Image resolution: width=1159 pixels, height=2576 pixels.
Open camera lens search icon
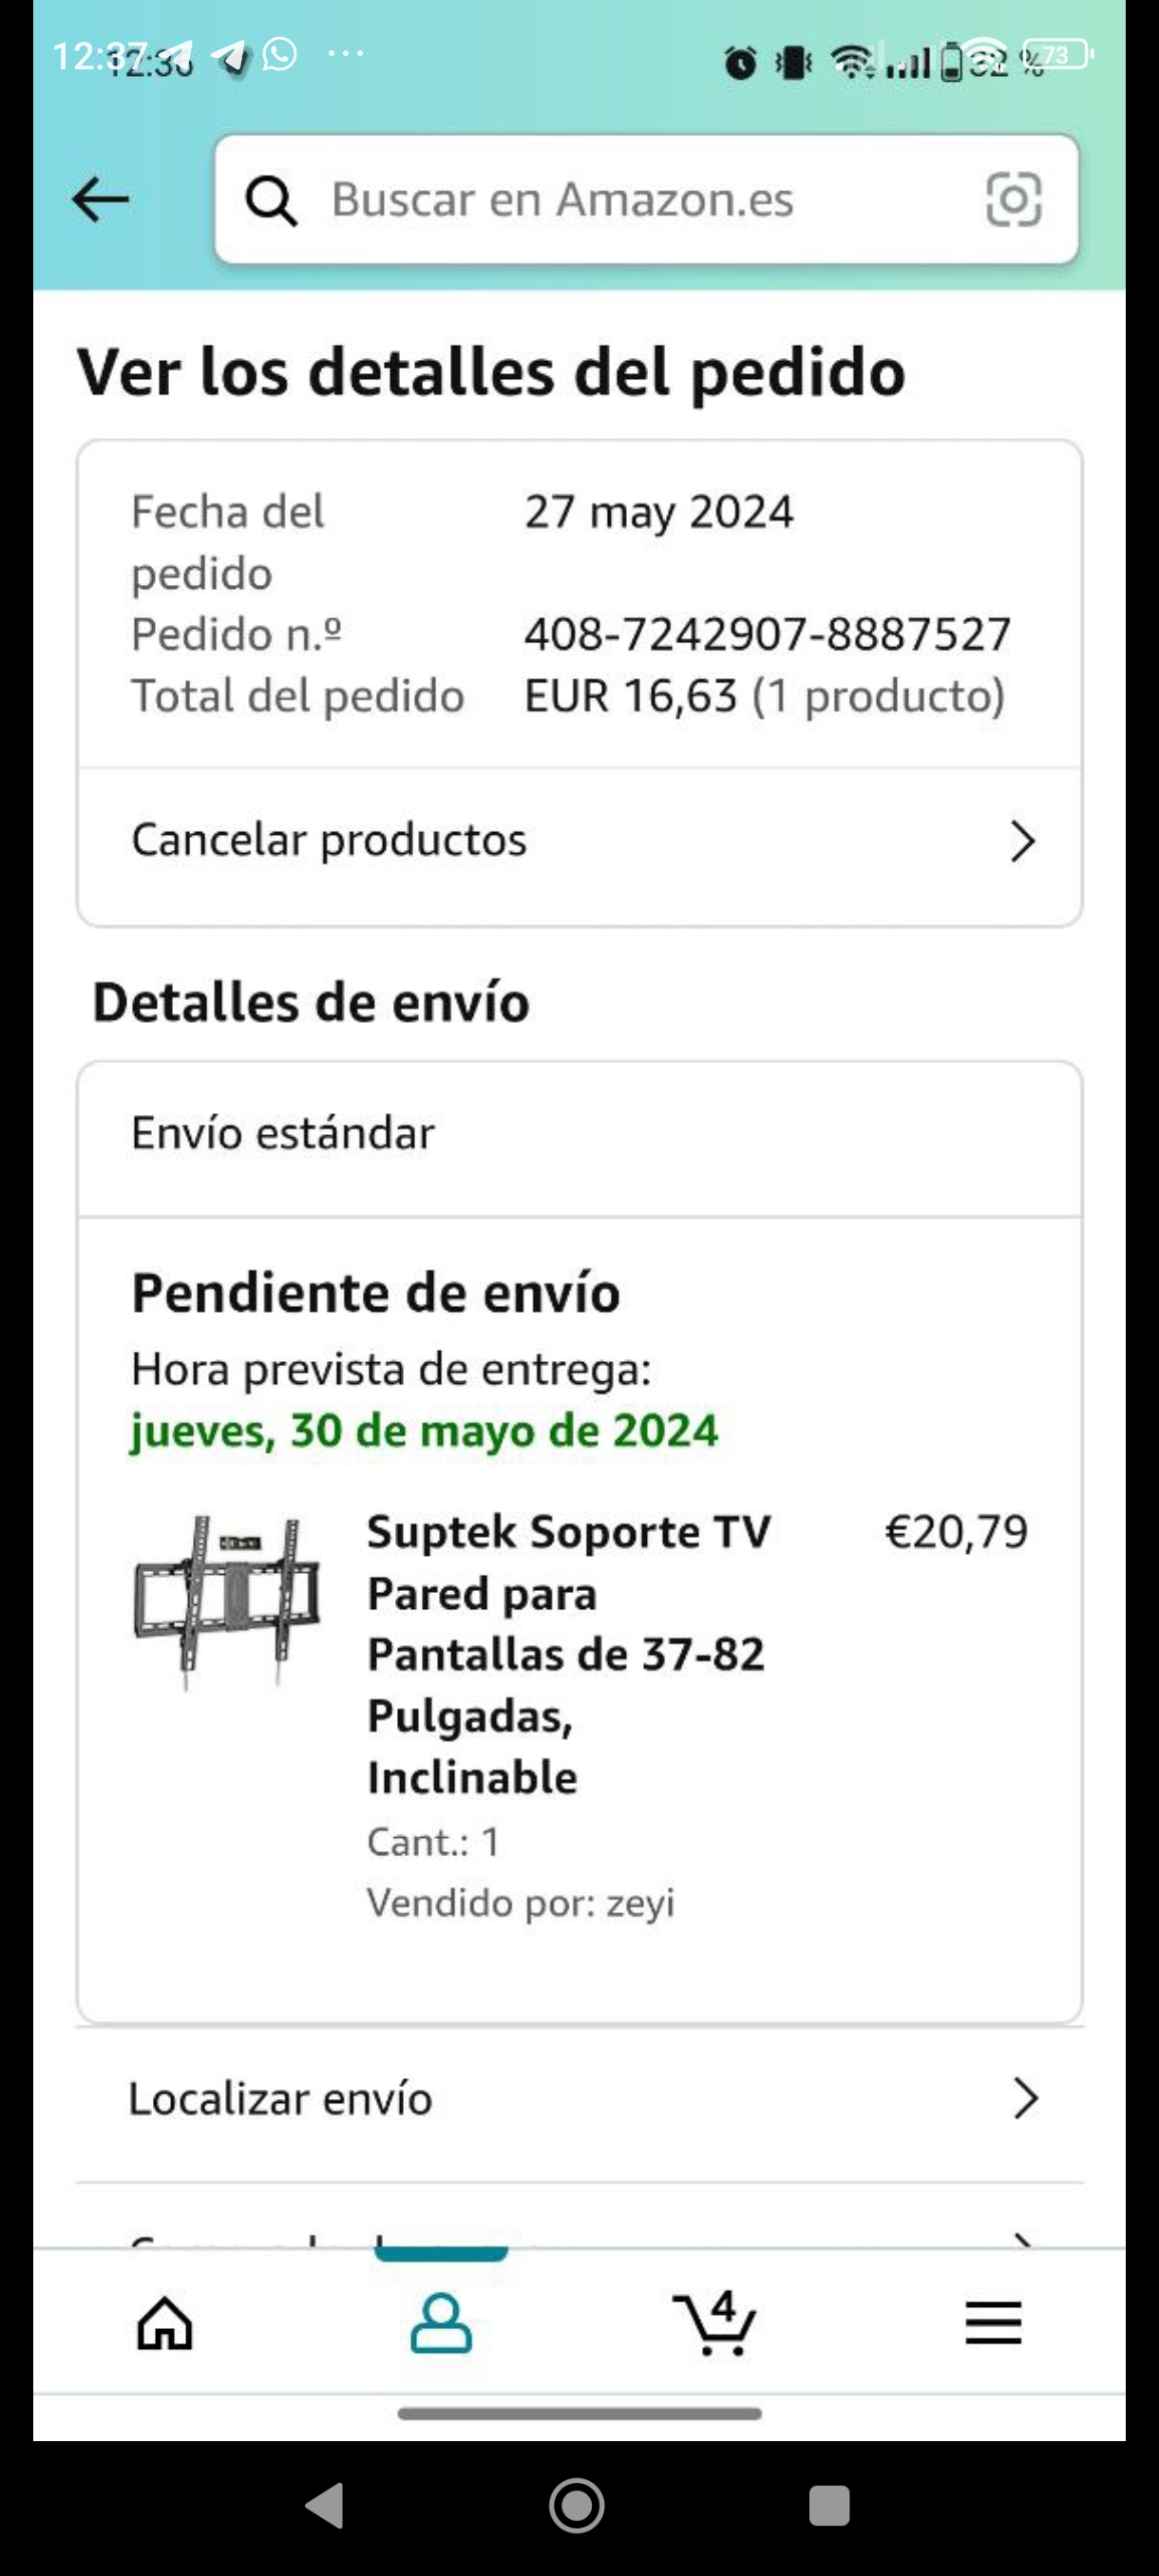click(x=1013, y=200)
